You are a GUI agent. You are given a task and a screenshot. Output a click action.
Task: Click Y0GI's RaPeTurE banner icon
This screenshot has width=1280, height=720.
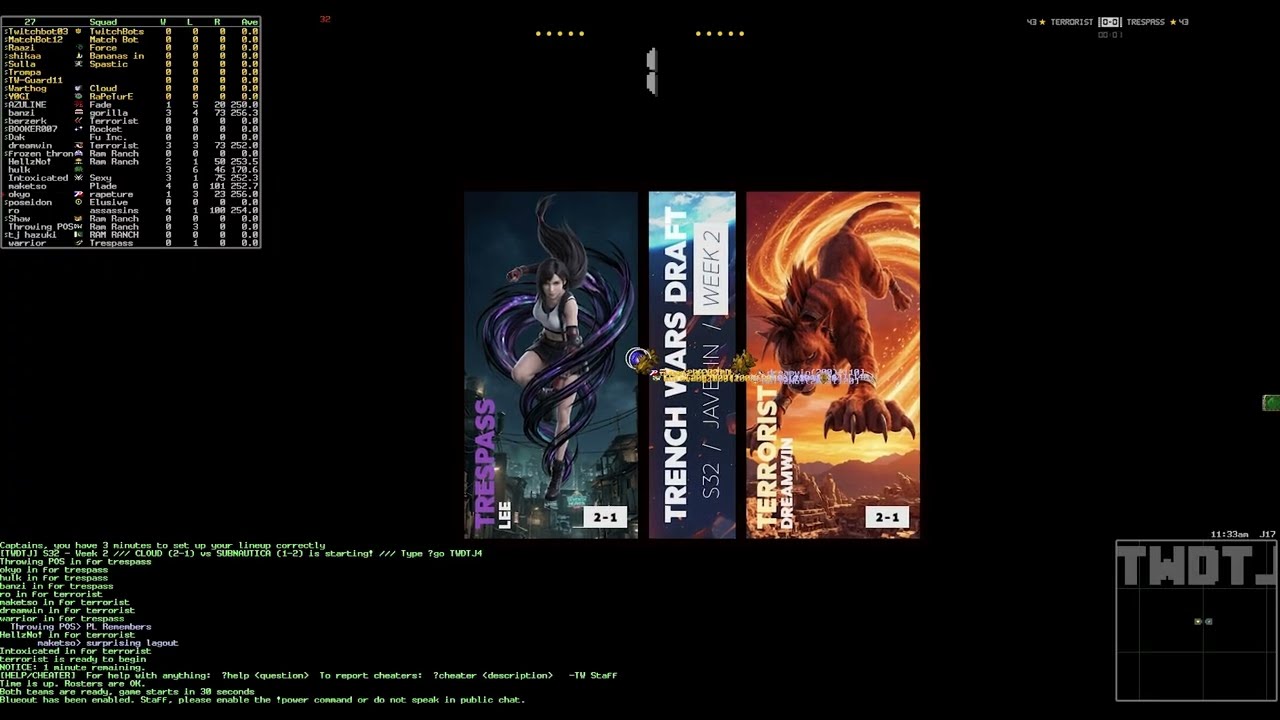78,96
